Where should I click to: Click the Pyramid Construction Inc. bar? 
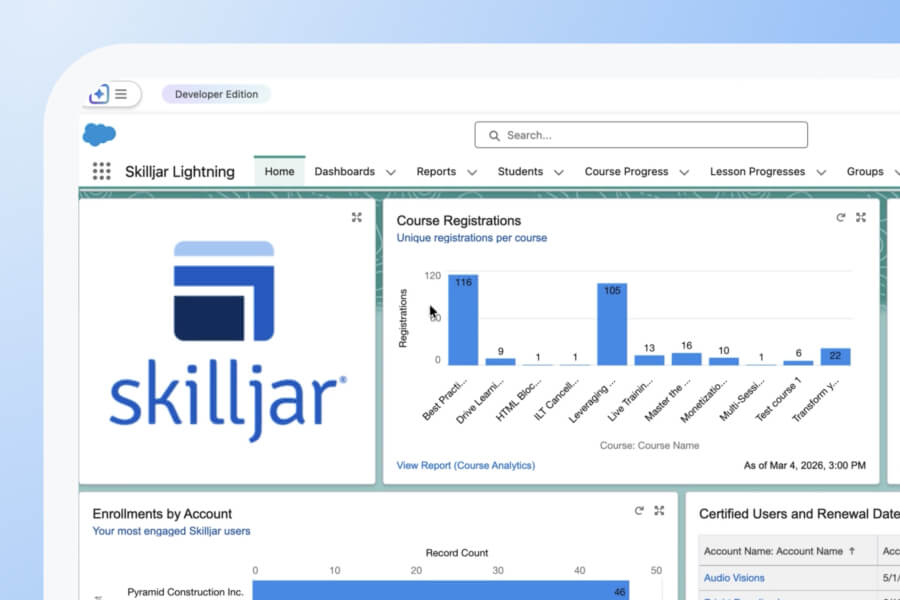point(441,590)
